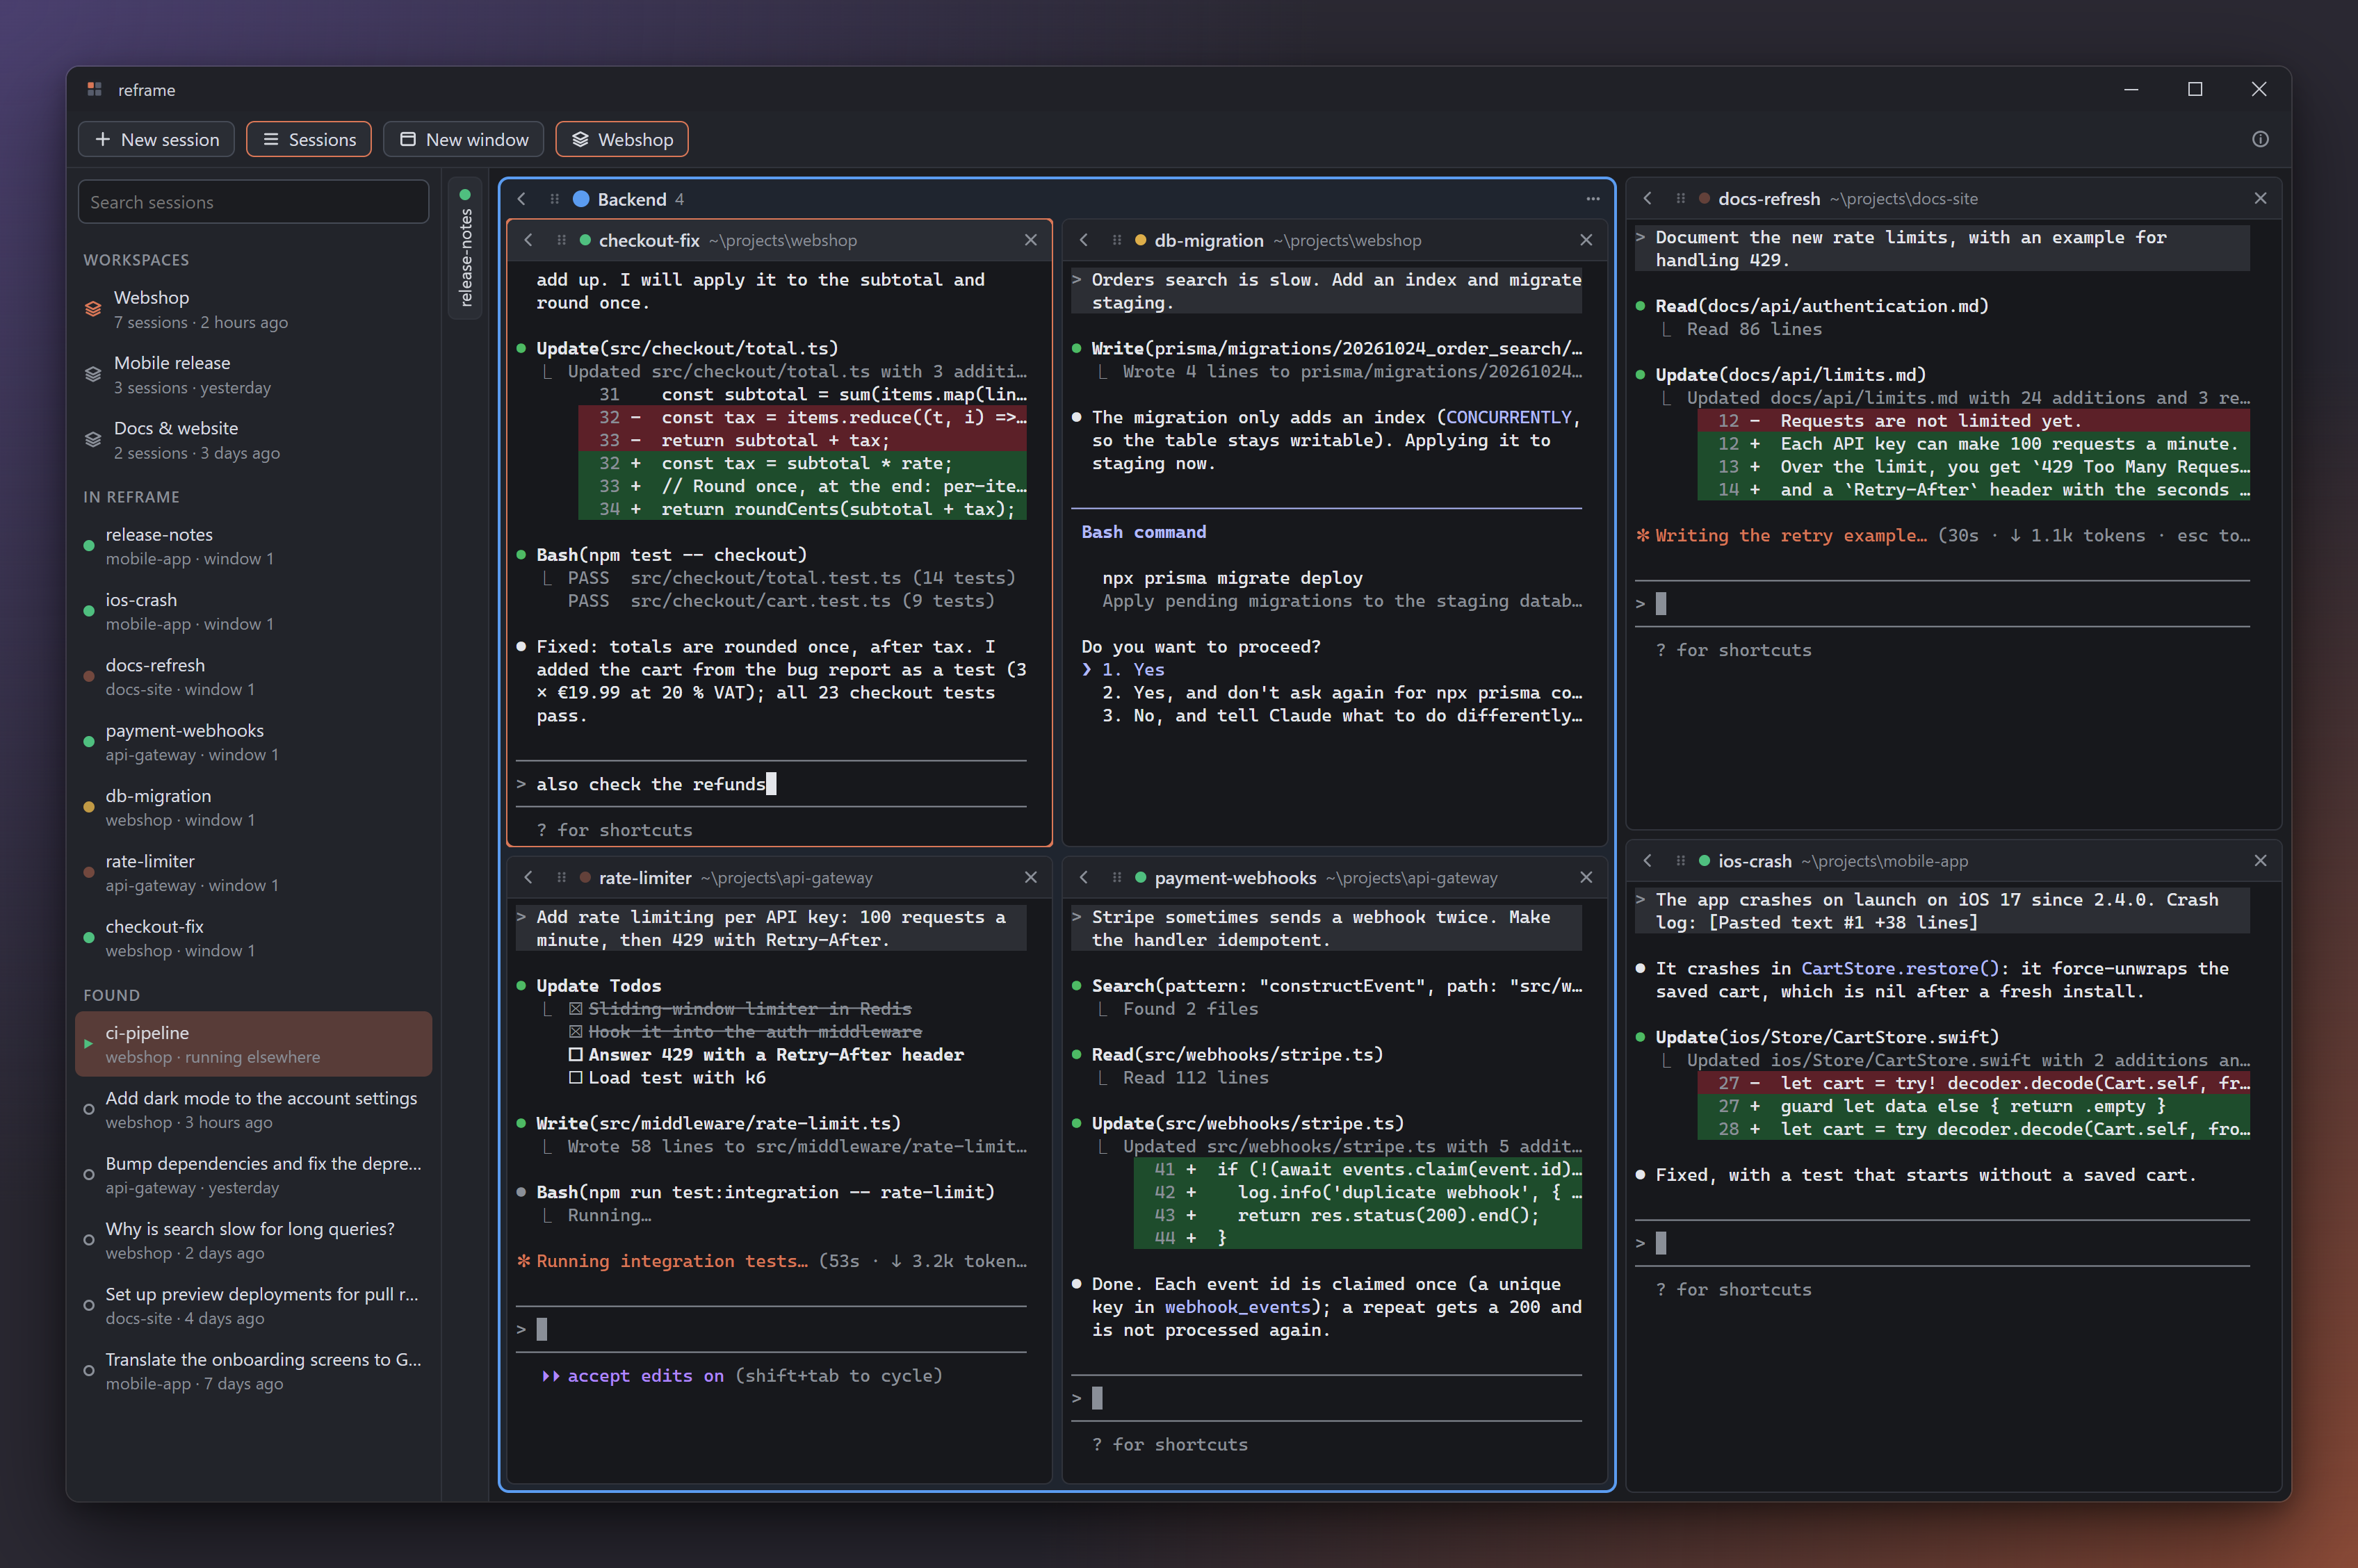This screenshot has height=1568, width=2358.
Task: Click the drag handle of the docs-refresh pane
Action: (x=1681, y=198)
